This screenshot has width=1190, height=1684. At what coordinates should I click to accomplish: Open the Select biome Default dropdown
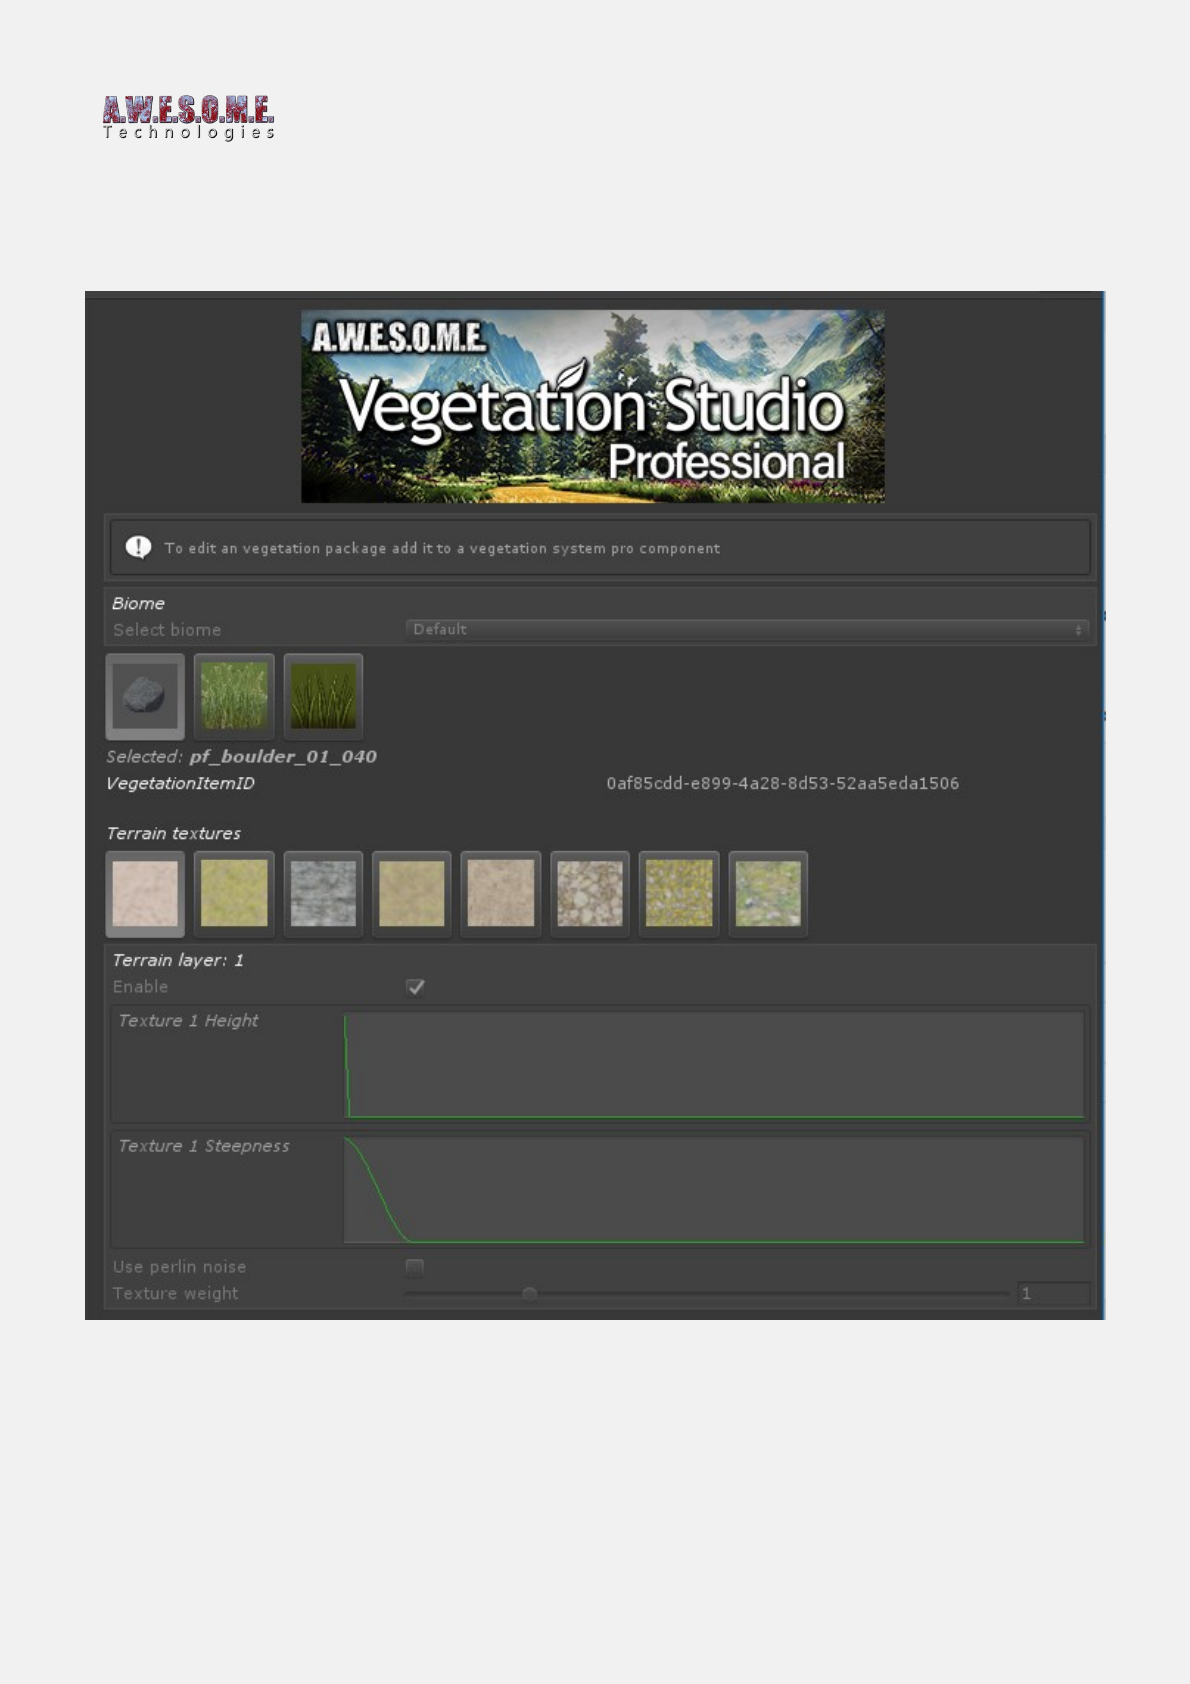[x=748, y=629]
